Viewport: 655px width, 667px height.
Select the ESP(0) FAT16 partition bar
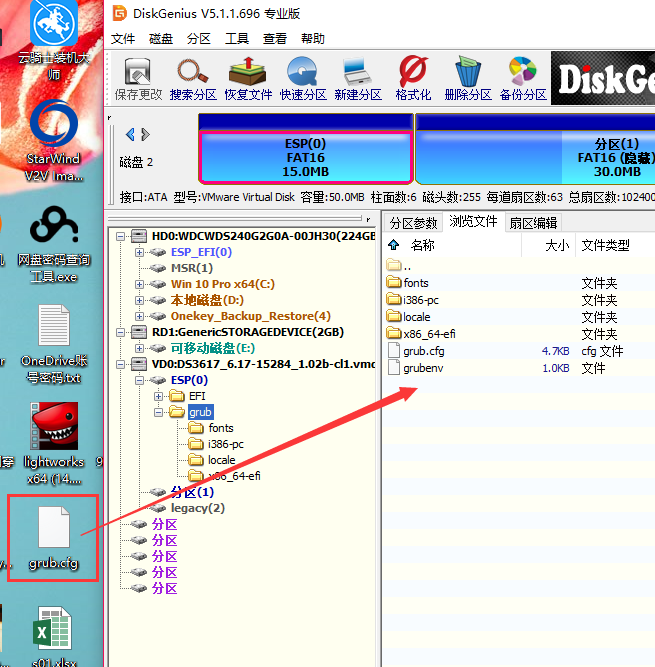[304, 158]
